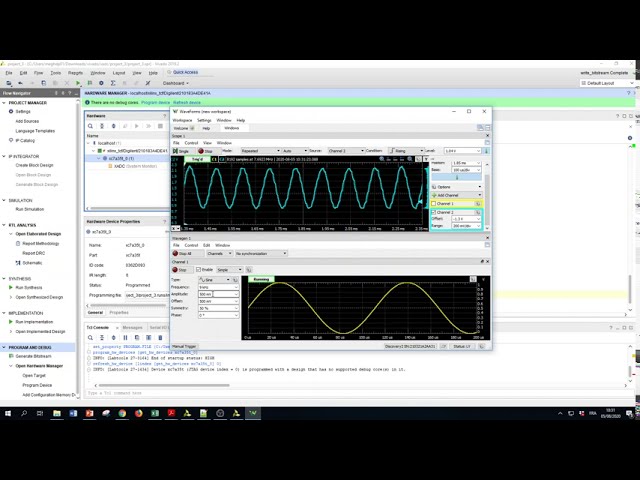Click the Tcl command input field
Image resolution: width=640 pixels, height=480 pixels.
[x=355, y=393]
